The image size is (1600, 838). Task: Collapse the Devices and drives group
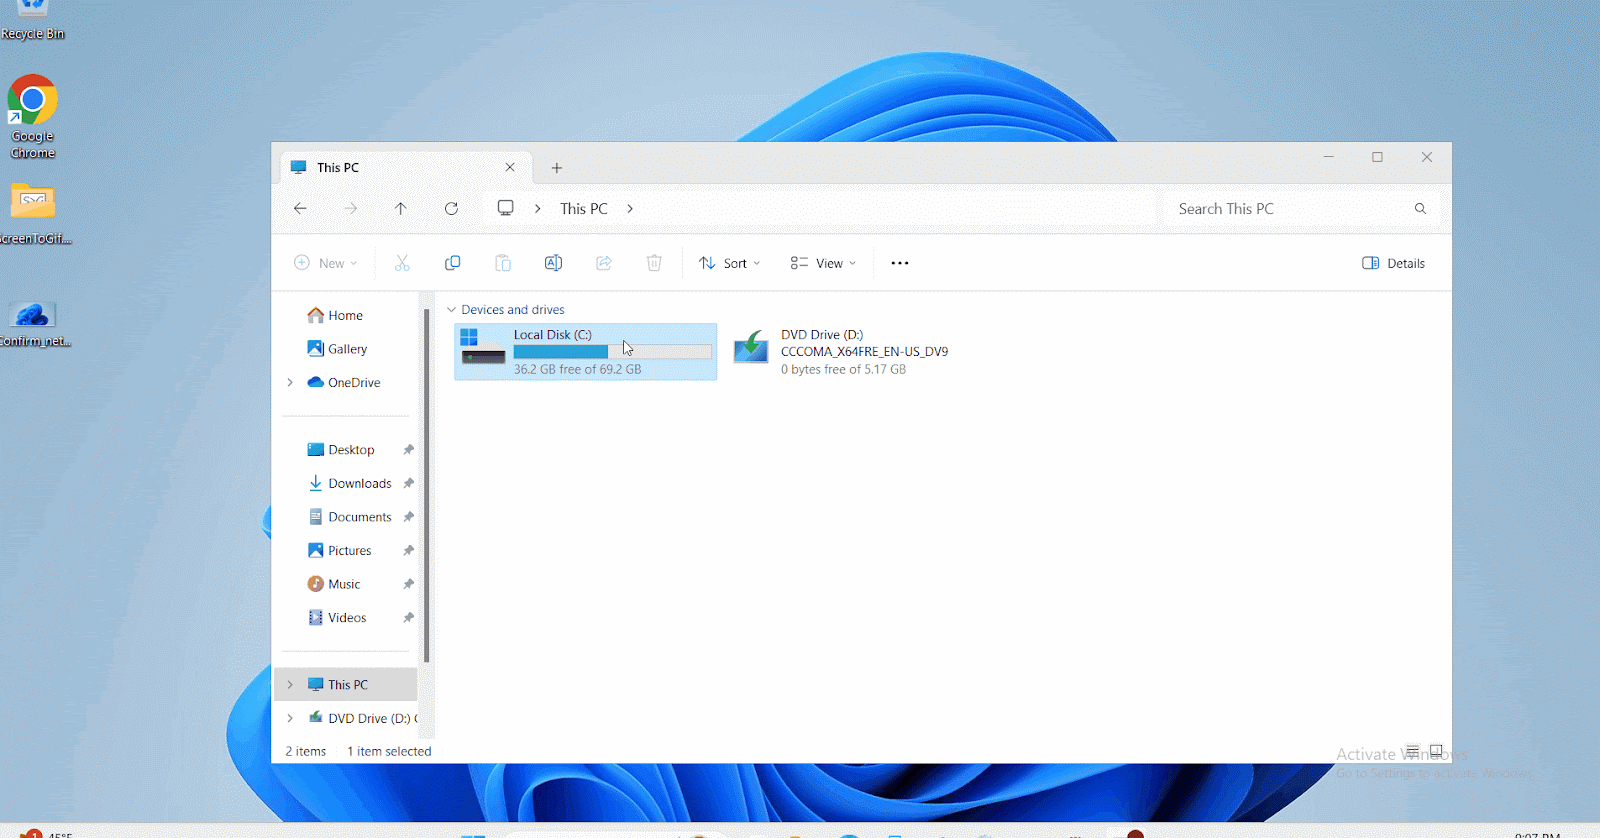(x=451, y=309)
